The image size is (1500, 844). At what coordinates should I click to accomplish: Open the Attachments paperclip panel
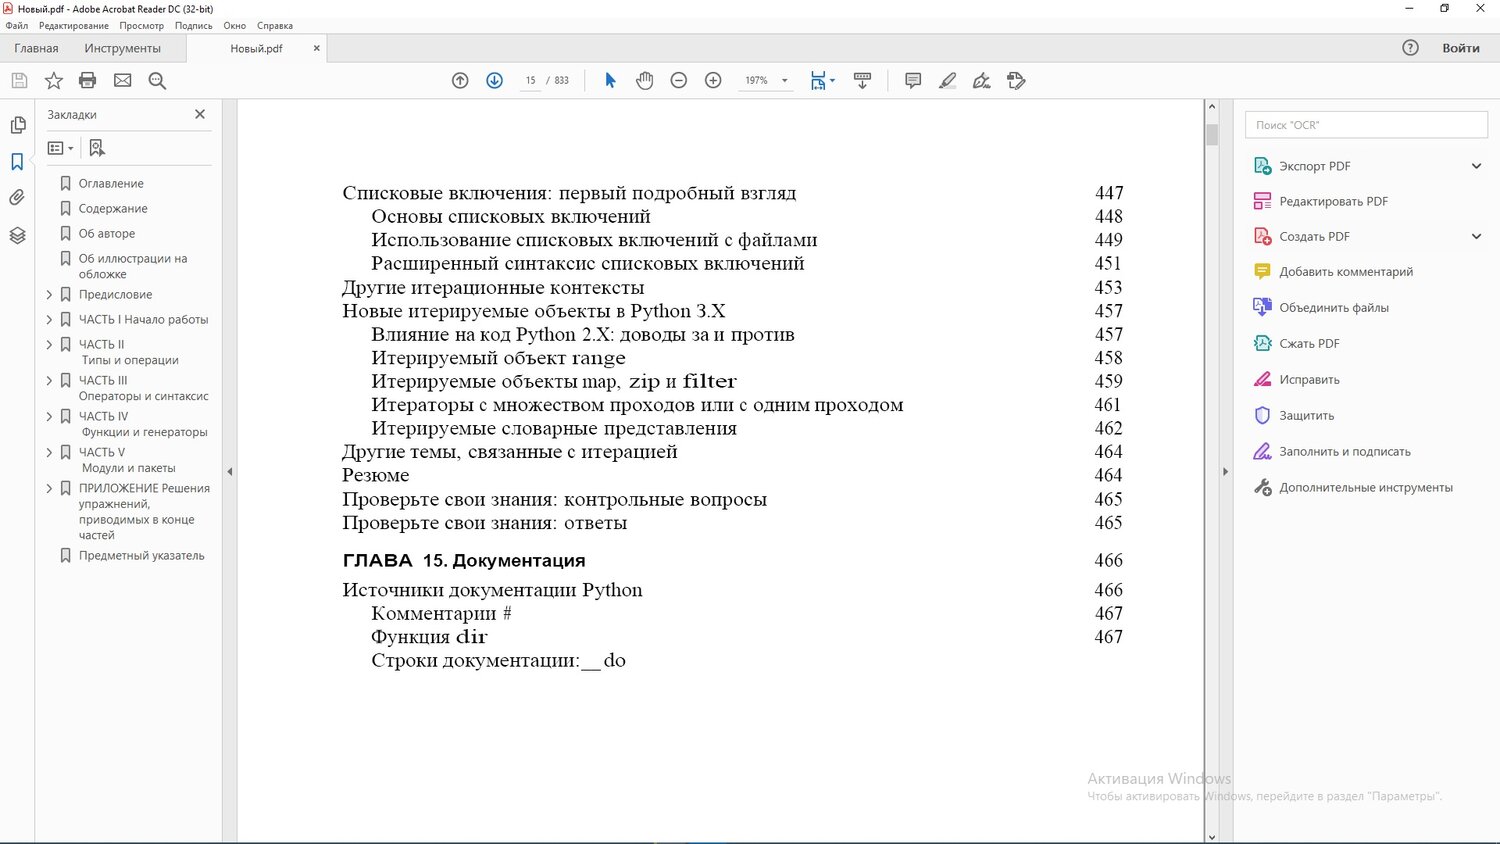pos(17,198)
